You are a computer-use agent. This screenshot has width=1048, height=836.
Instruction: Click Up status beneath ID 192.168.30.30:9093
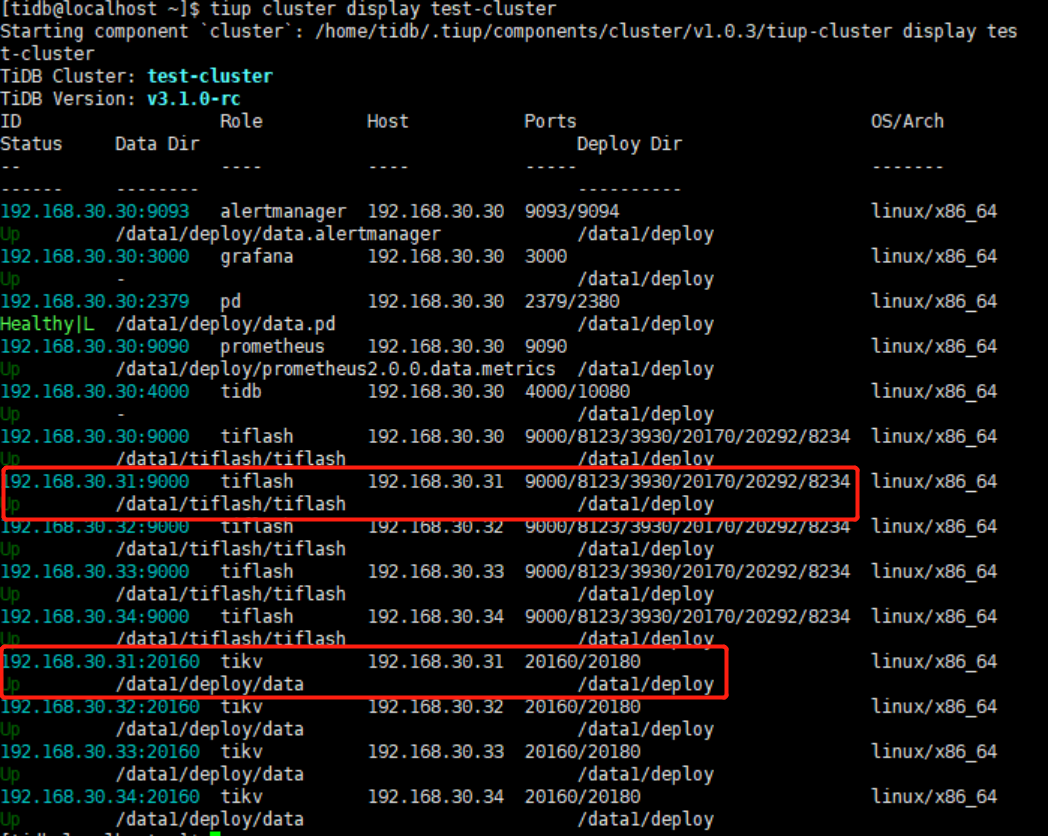pos(10,235)
